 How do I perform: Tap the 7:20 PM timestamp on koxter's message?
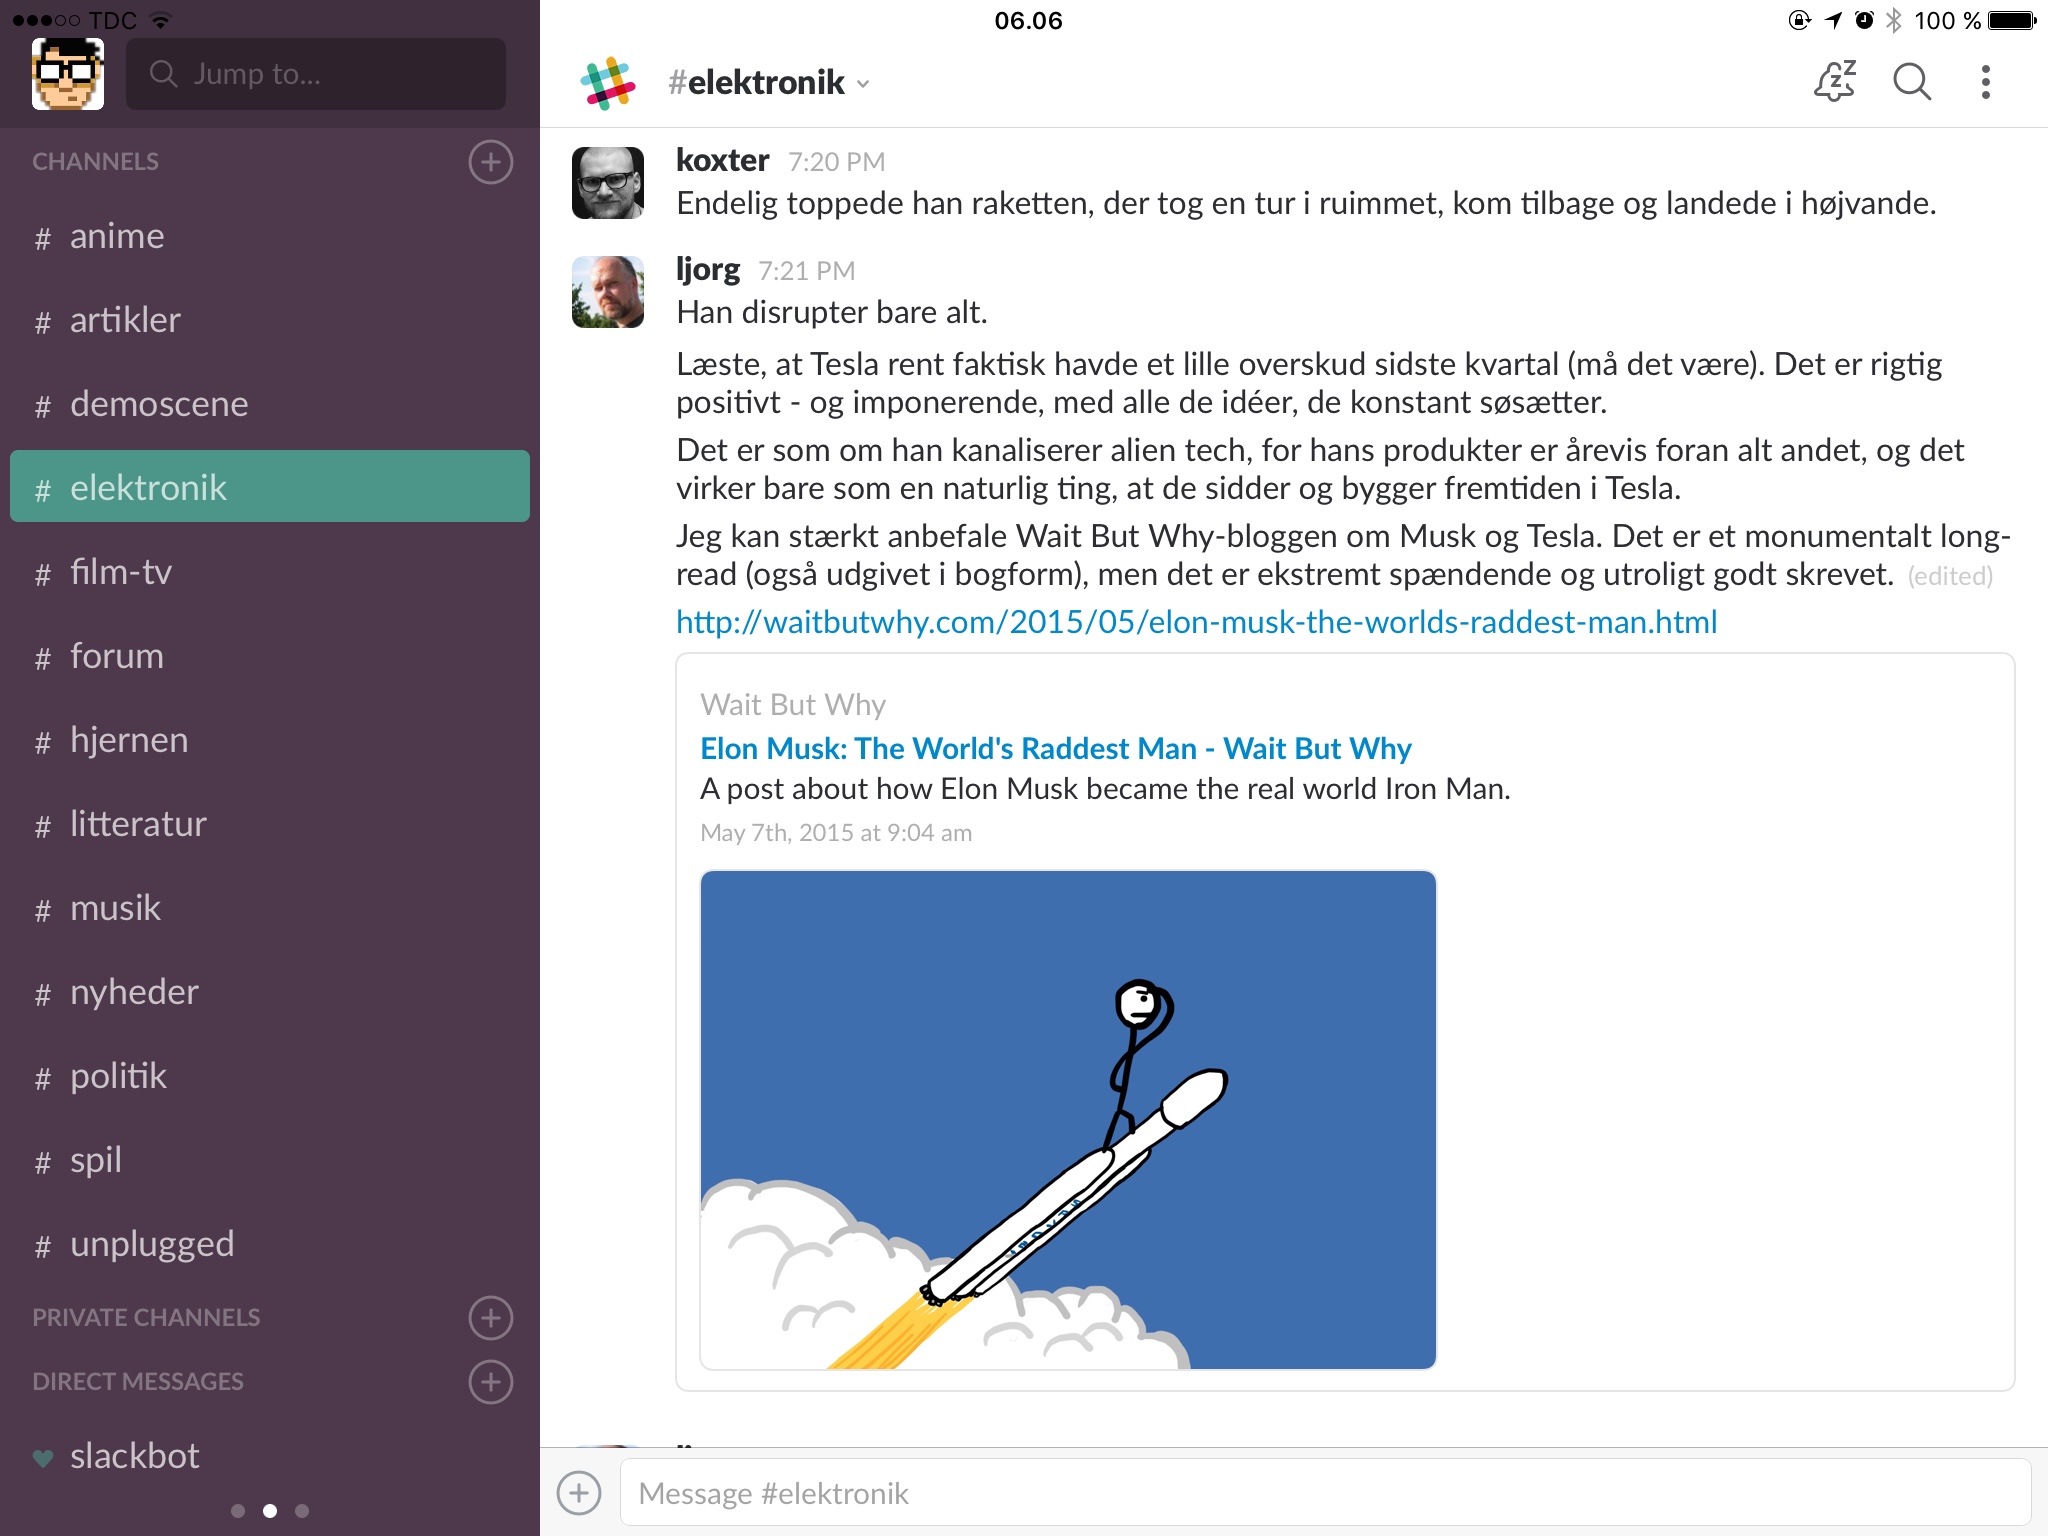836,162
